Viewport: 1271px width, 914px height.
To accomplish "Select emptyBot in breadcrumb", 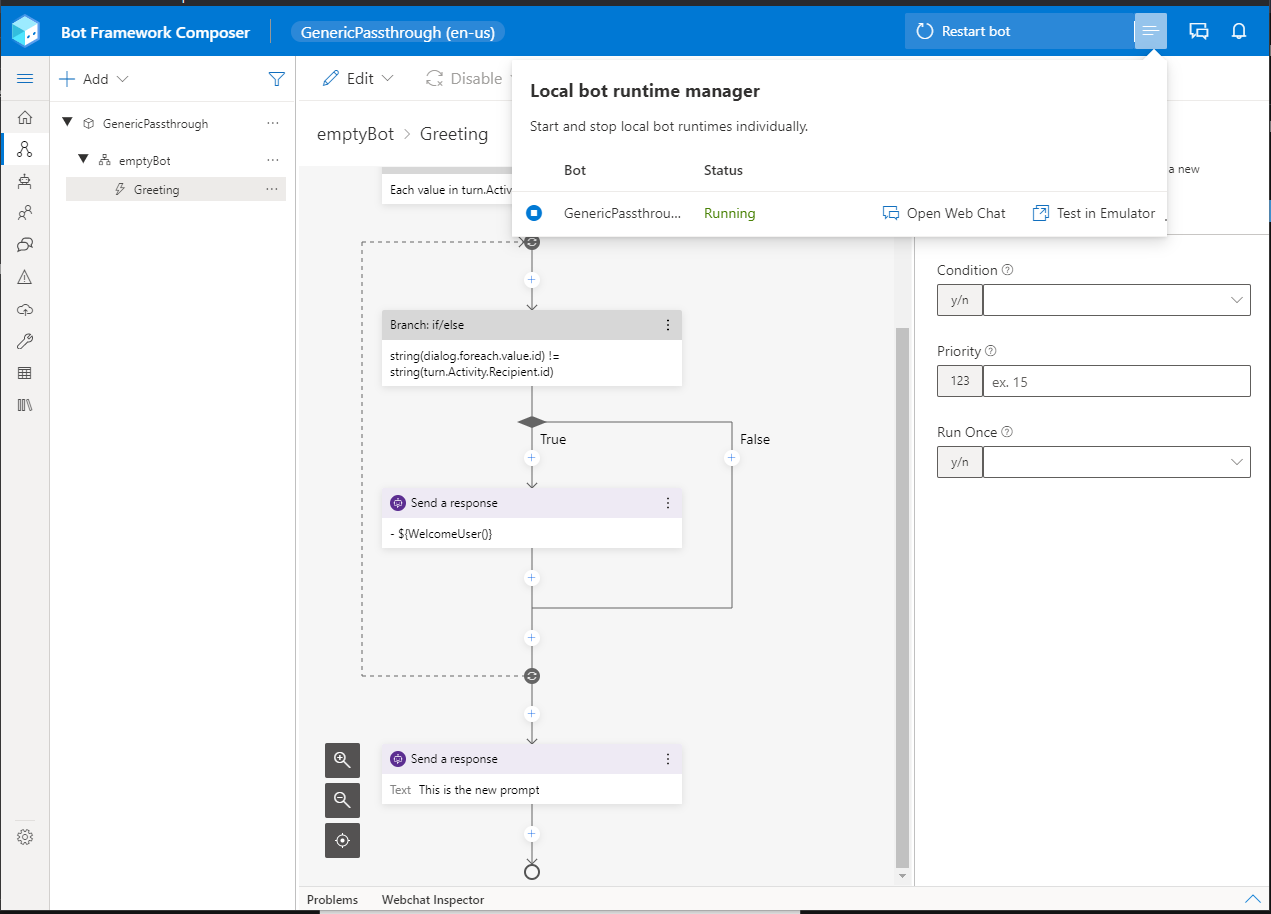I will click(355, 134).
